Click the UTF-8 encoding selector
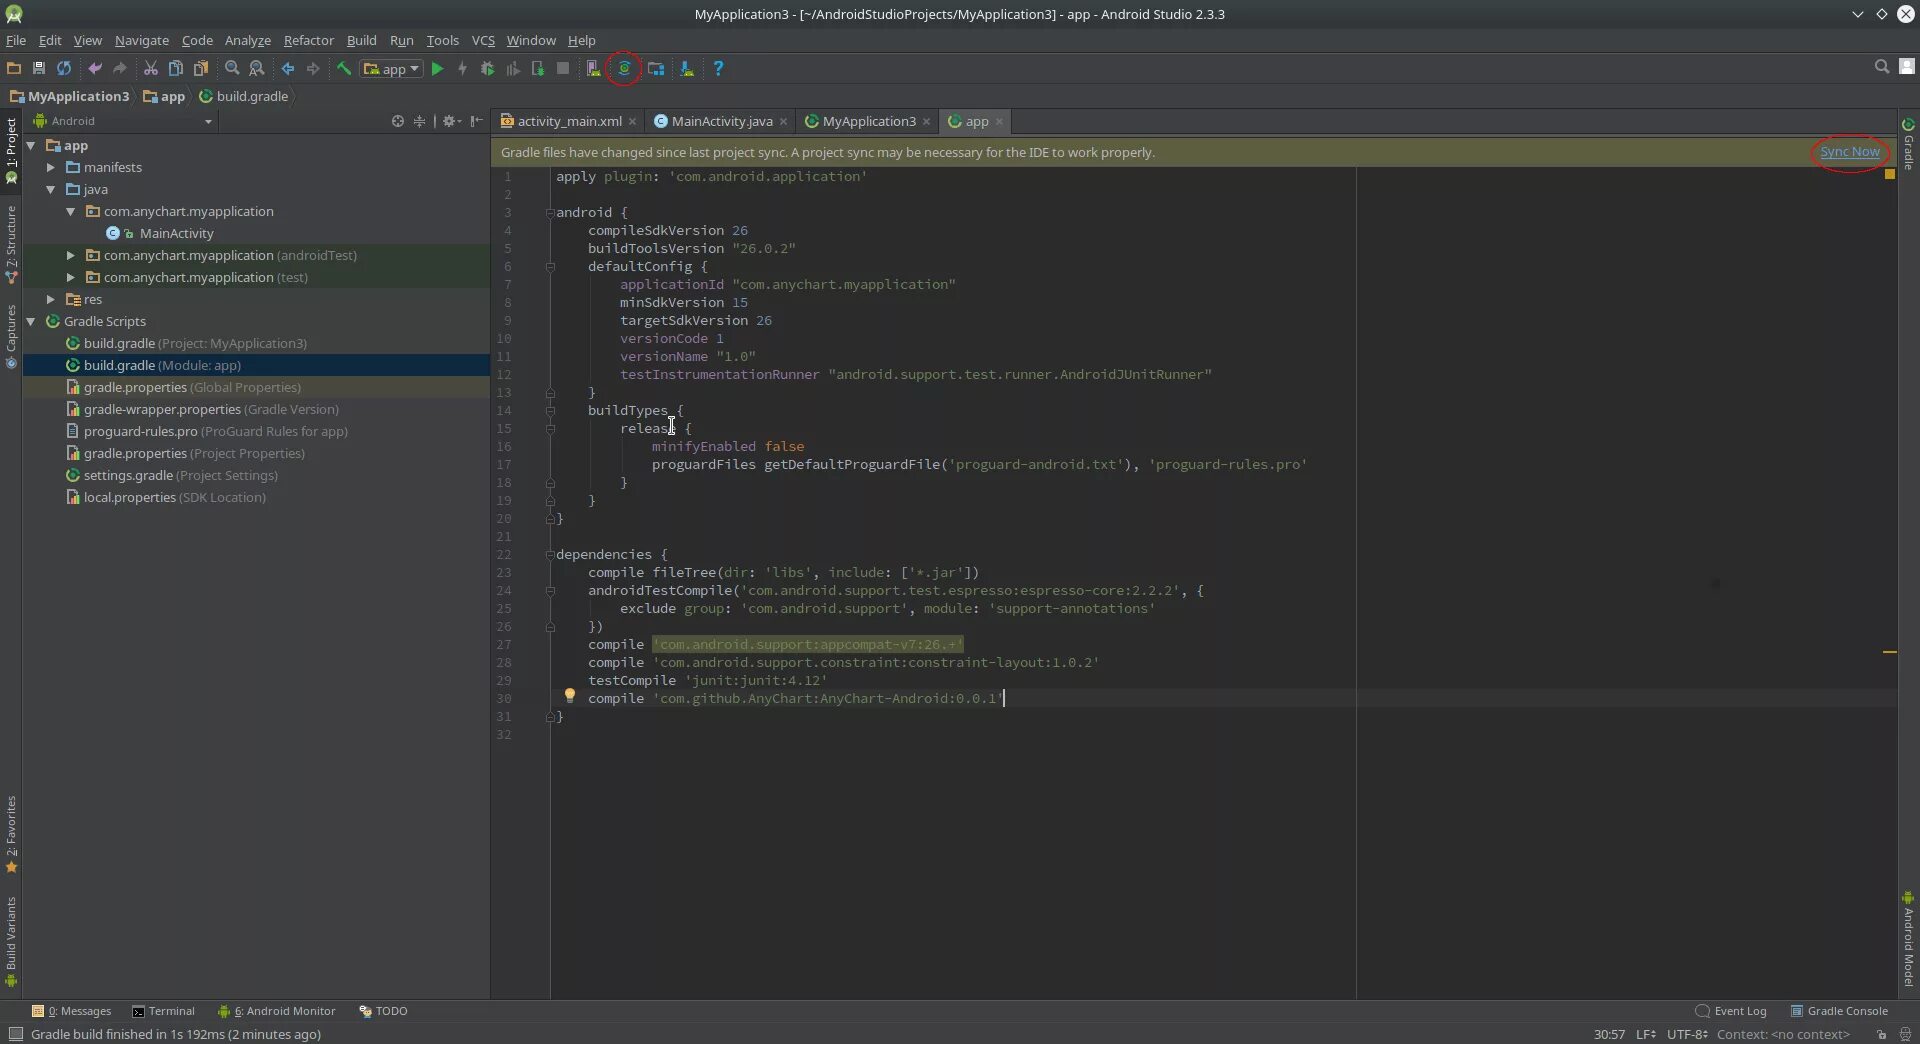1920x1044 pixels. pos(1687,1034)
